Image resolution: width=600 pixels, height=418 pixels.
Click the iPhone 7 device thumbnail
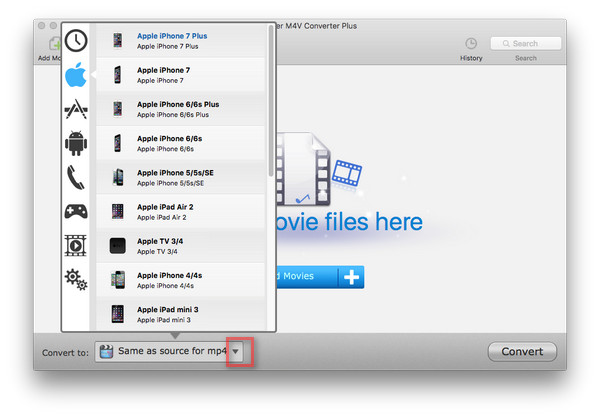117,75
